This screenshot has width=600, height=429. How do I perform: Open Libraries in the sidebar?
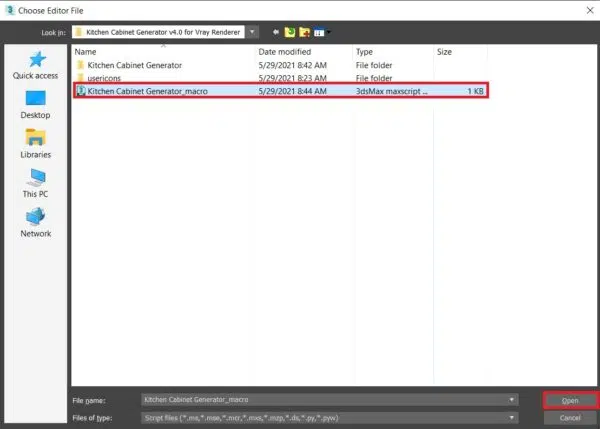(36, 144)
